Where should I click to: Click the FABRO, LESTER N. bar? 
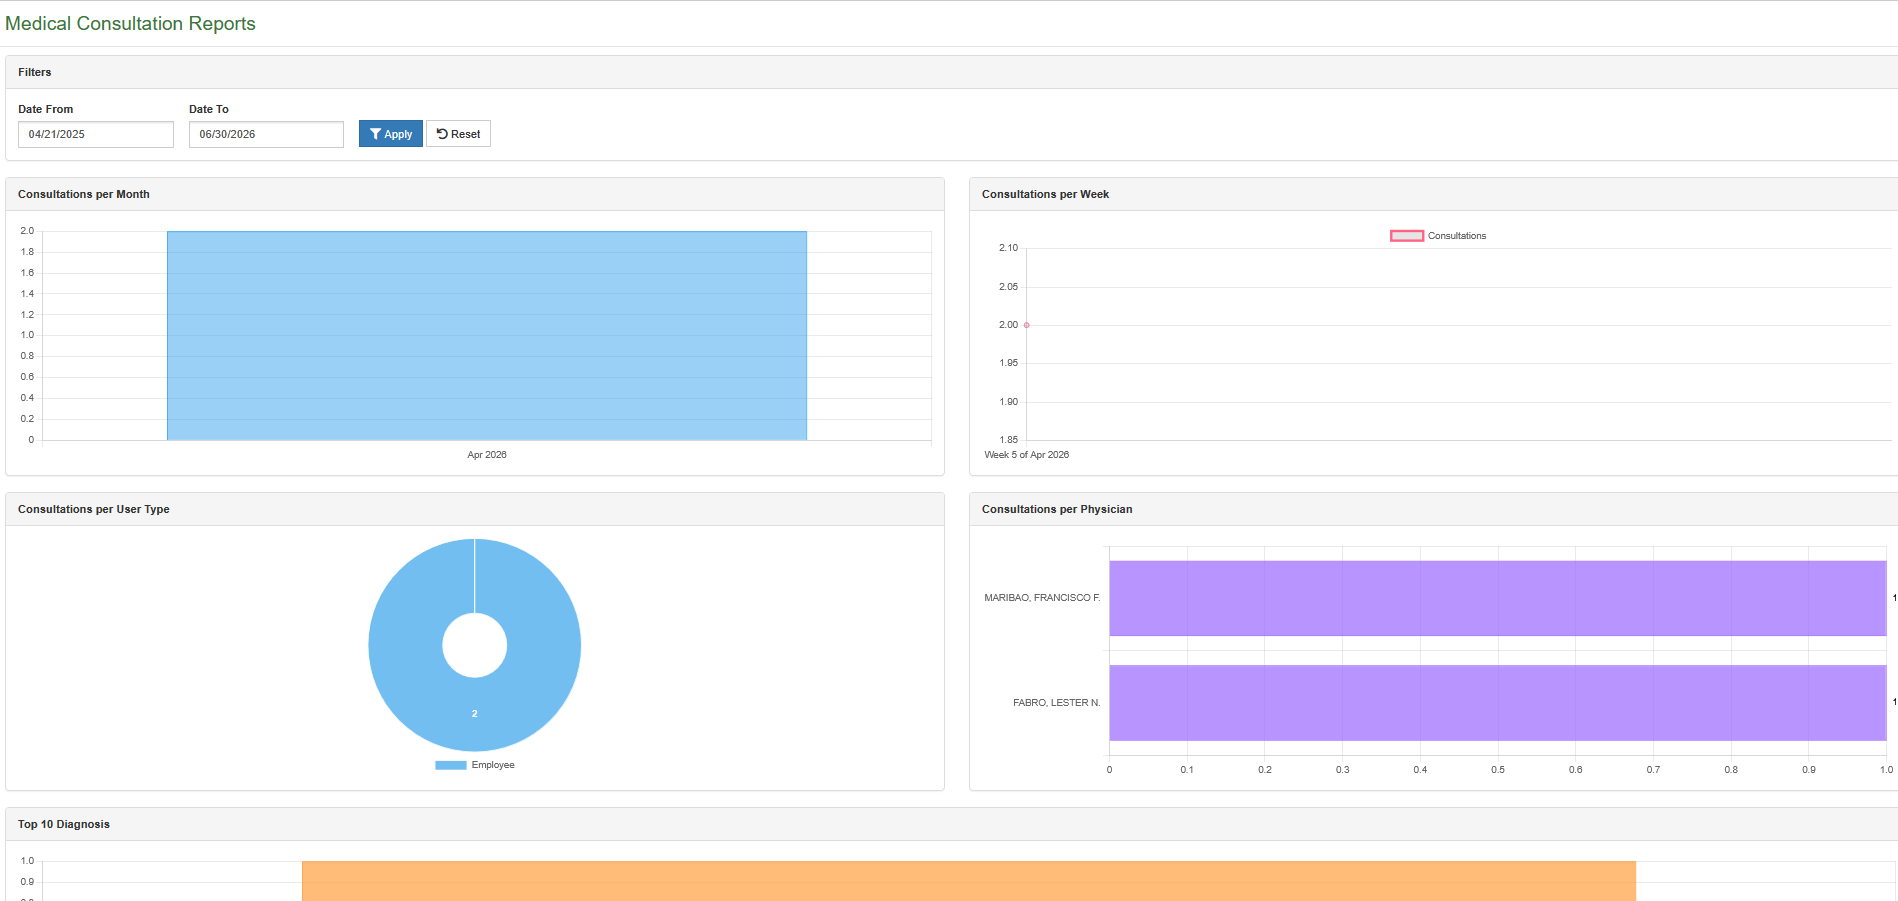pyautogui.click(x=1497, y=703)
